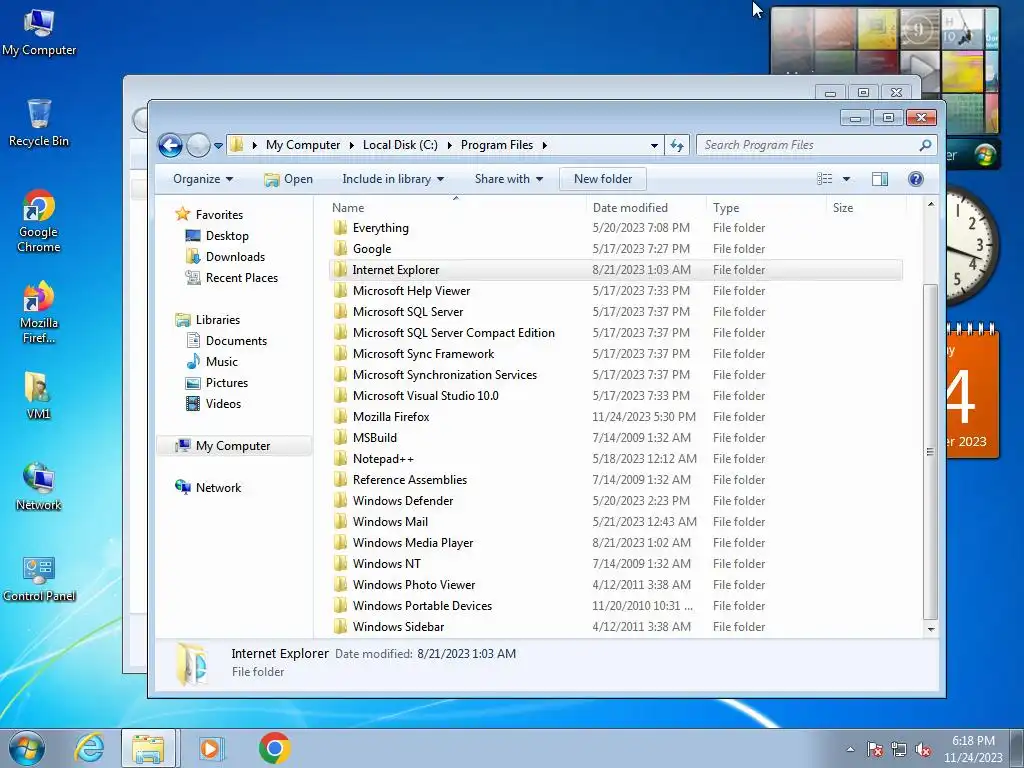Expand the arrow after Program Files breadcrumb
Screen dimensions: 1024x768
point(545,145)
